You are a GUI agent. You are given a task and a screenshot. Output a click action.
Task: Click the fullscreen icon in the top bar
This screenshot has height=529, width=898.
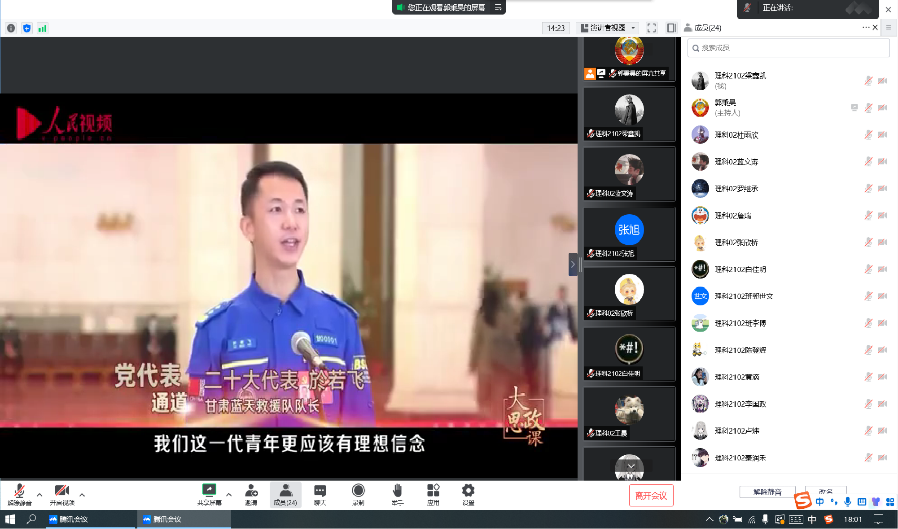tap(651, 28)
